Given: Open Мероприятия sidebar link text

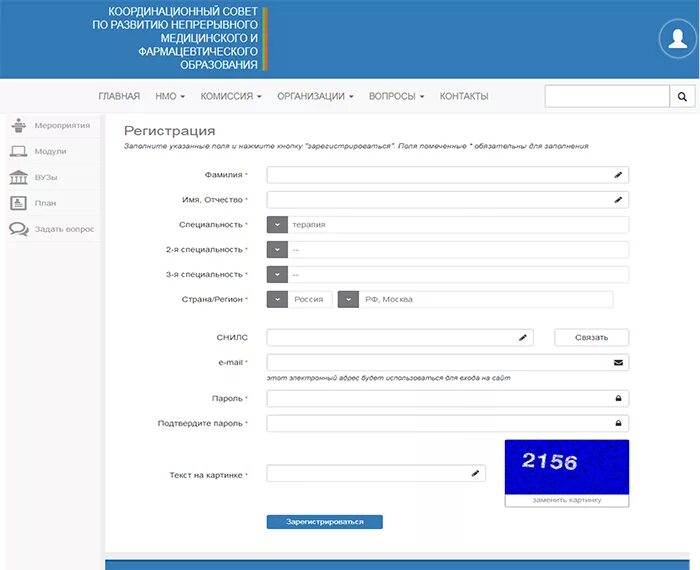Looking at the screenshot, I should point(62,125).
